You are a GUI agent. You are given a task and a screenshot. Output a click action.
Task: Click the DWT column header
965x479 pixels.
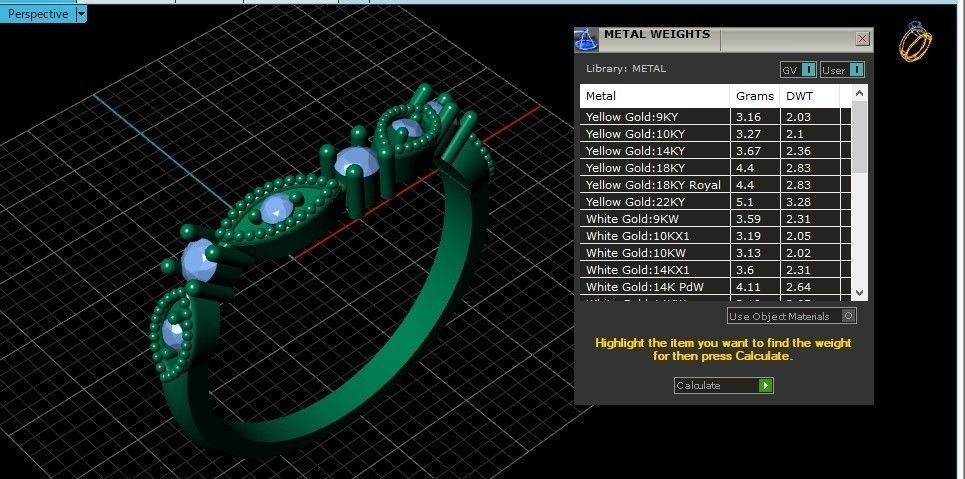coord(809,96)
